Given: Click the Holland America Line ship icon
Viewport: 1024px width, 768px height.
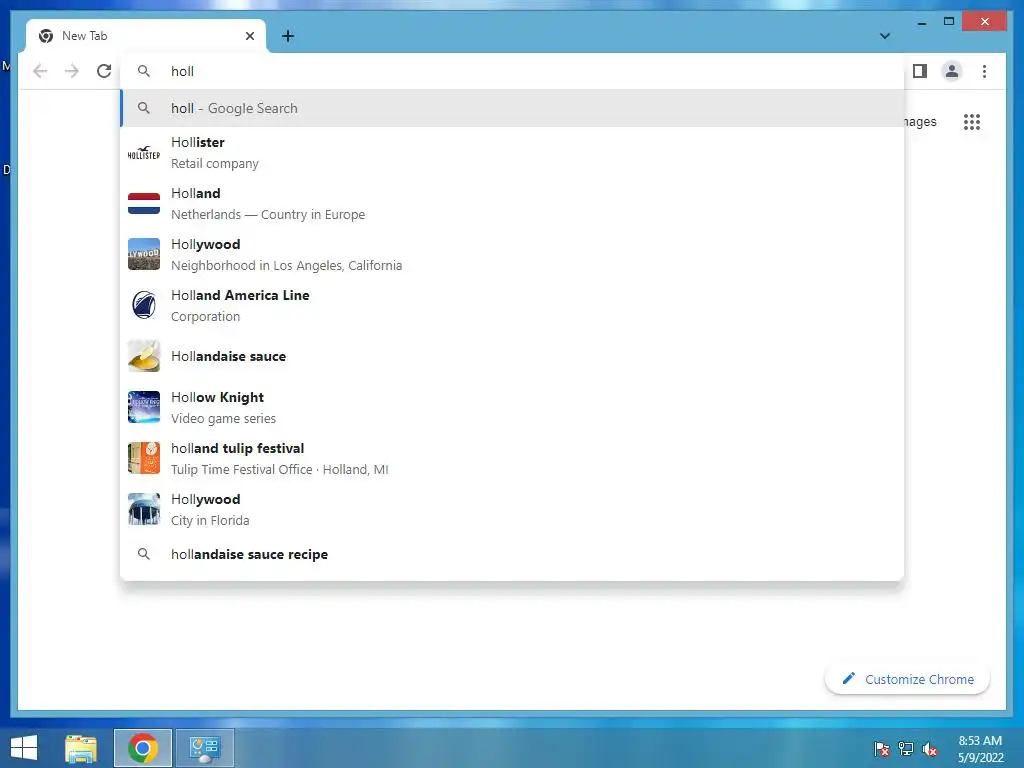Looking at the screenshot, I should [x=144, y=306].
